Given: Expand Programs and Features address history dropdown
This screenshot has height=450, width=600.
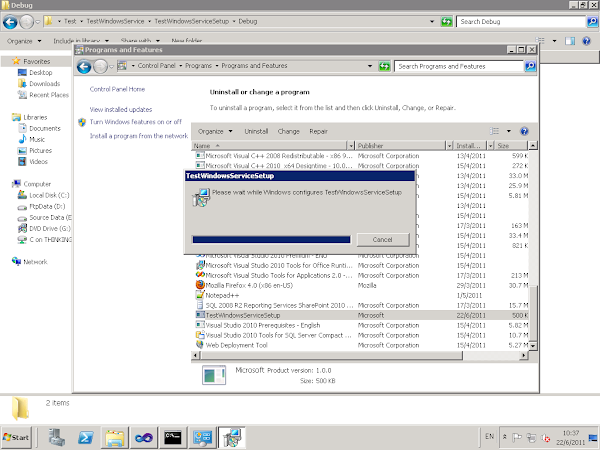Looking at the screenshot, I should coord(370,66).
